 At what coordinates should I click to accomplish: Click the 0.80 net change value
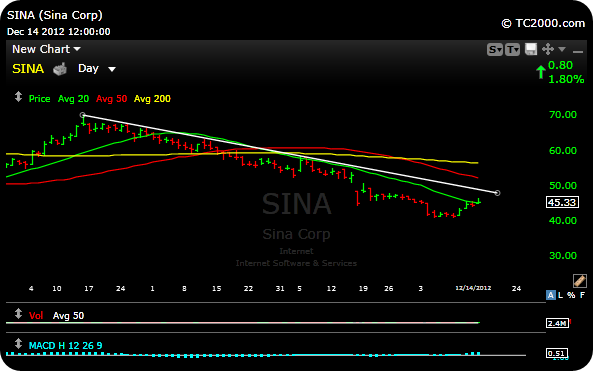[560, 65]
